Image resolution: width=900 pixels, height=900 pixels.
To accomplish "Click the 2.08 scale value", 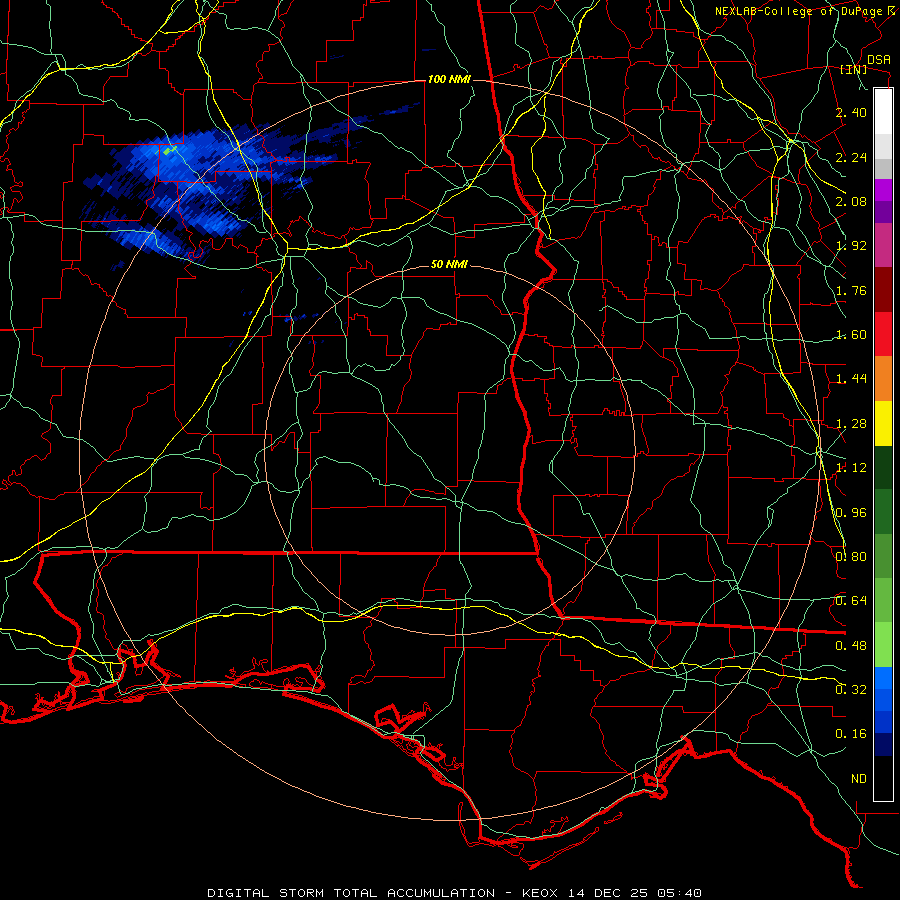I will point(851,201).
